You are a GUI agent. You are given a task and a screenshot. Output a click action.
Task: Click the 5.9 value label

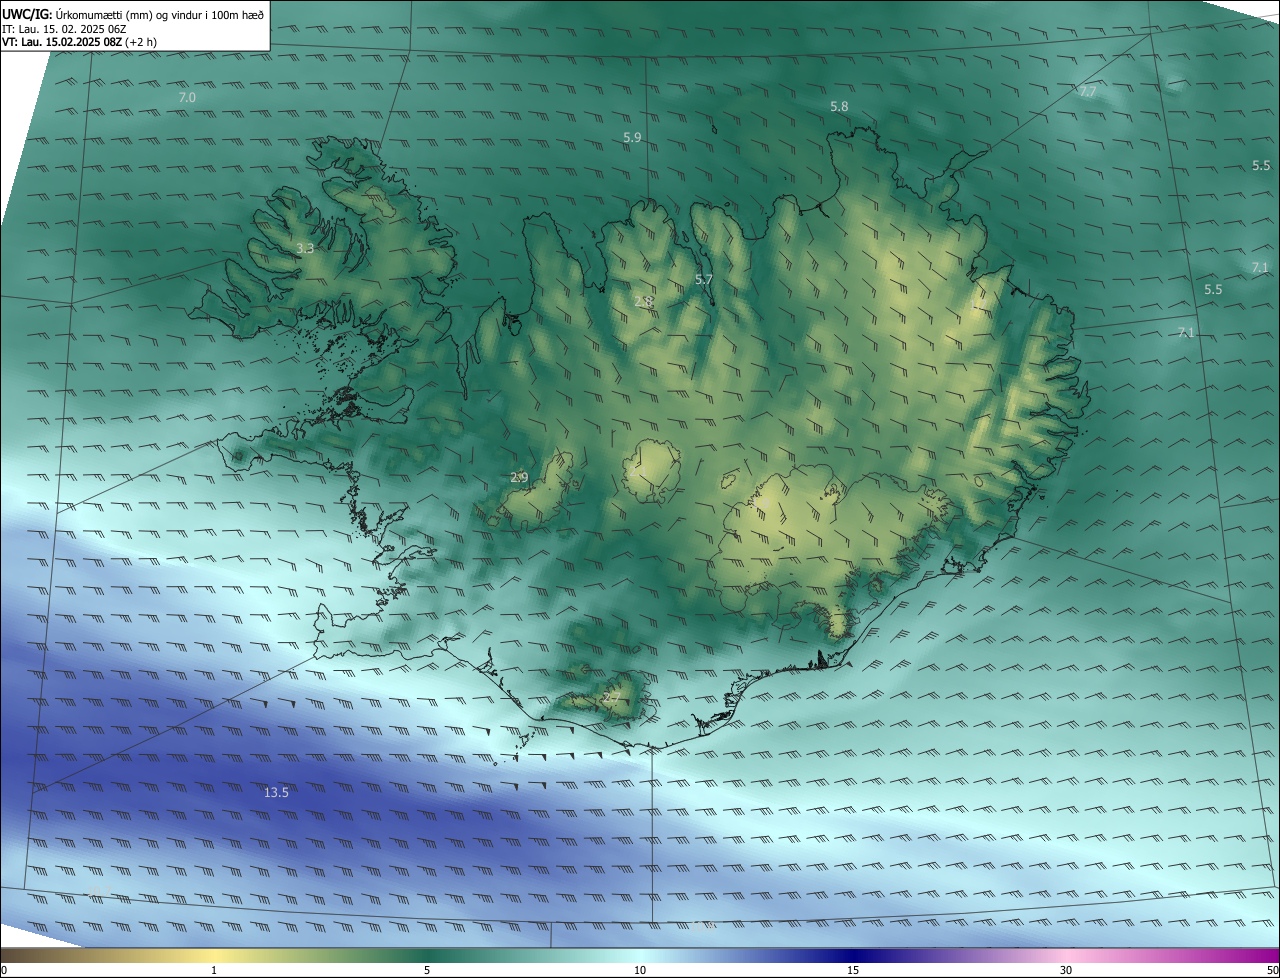[x=632, y=137]
